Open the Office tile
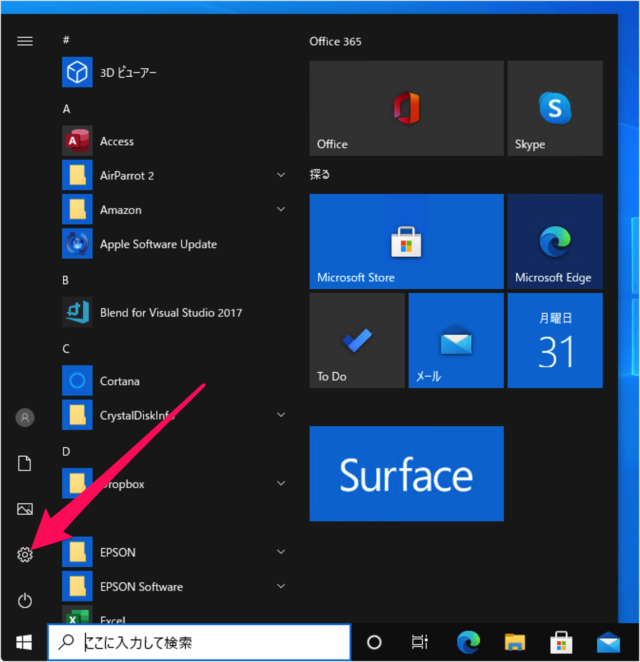The image size is (640, 662). pyautogui.click(x=406, y=108)
